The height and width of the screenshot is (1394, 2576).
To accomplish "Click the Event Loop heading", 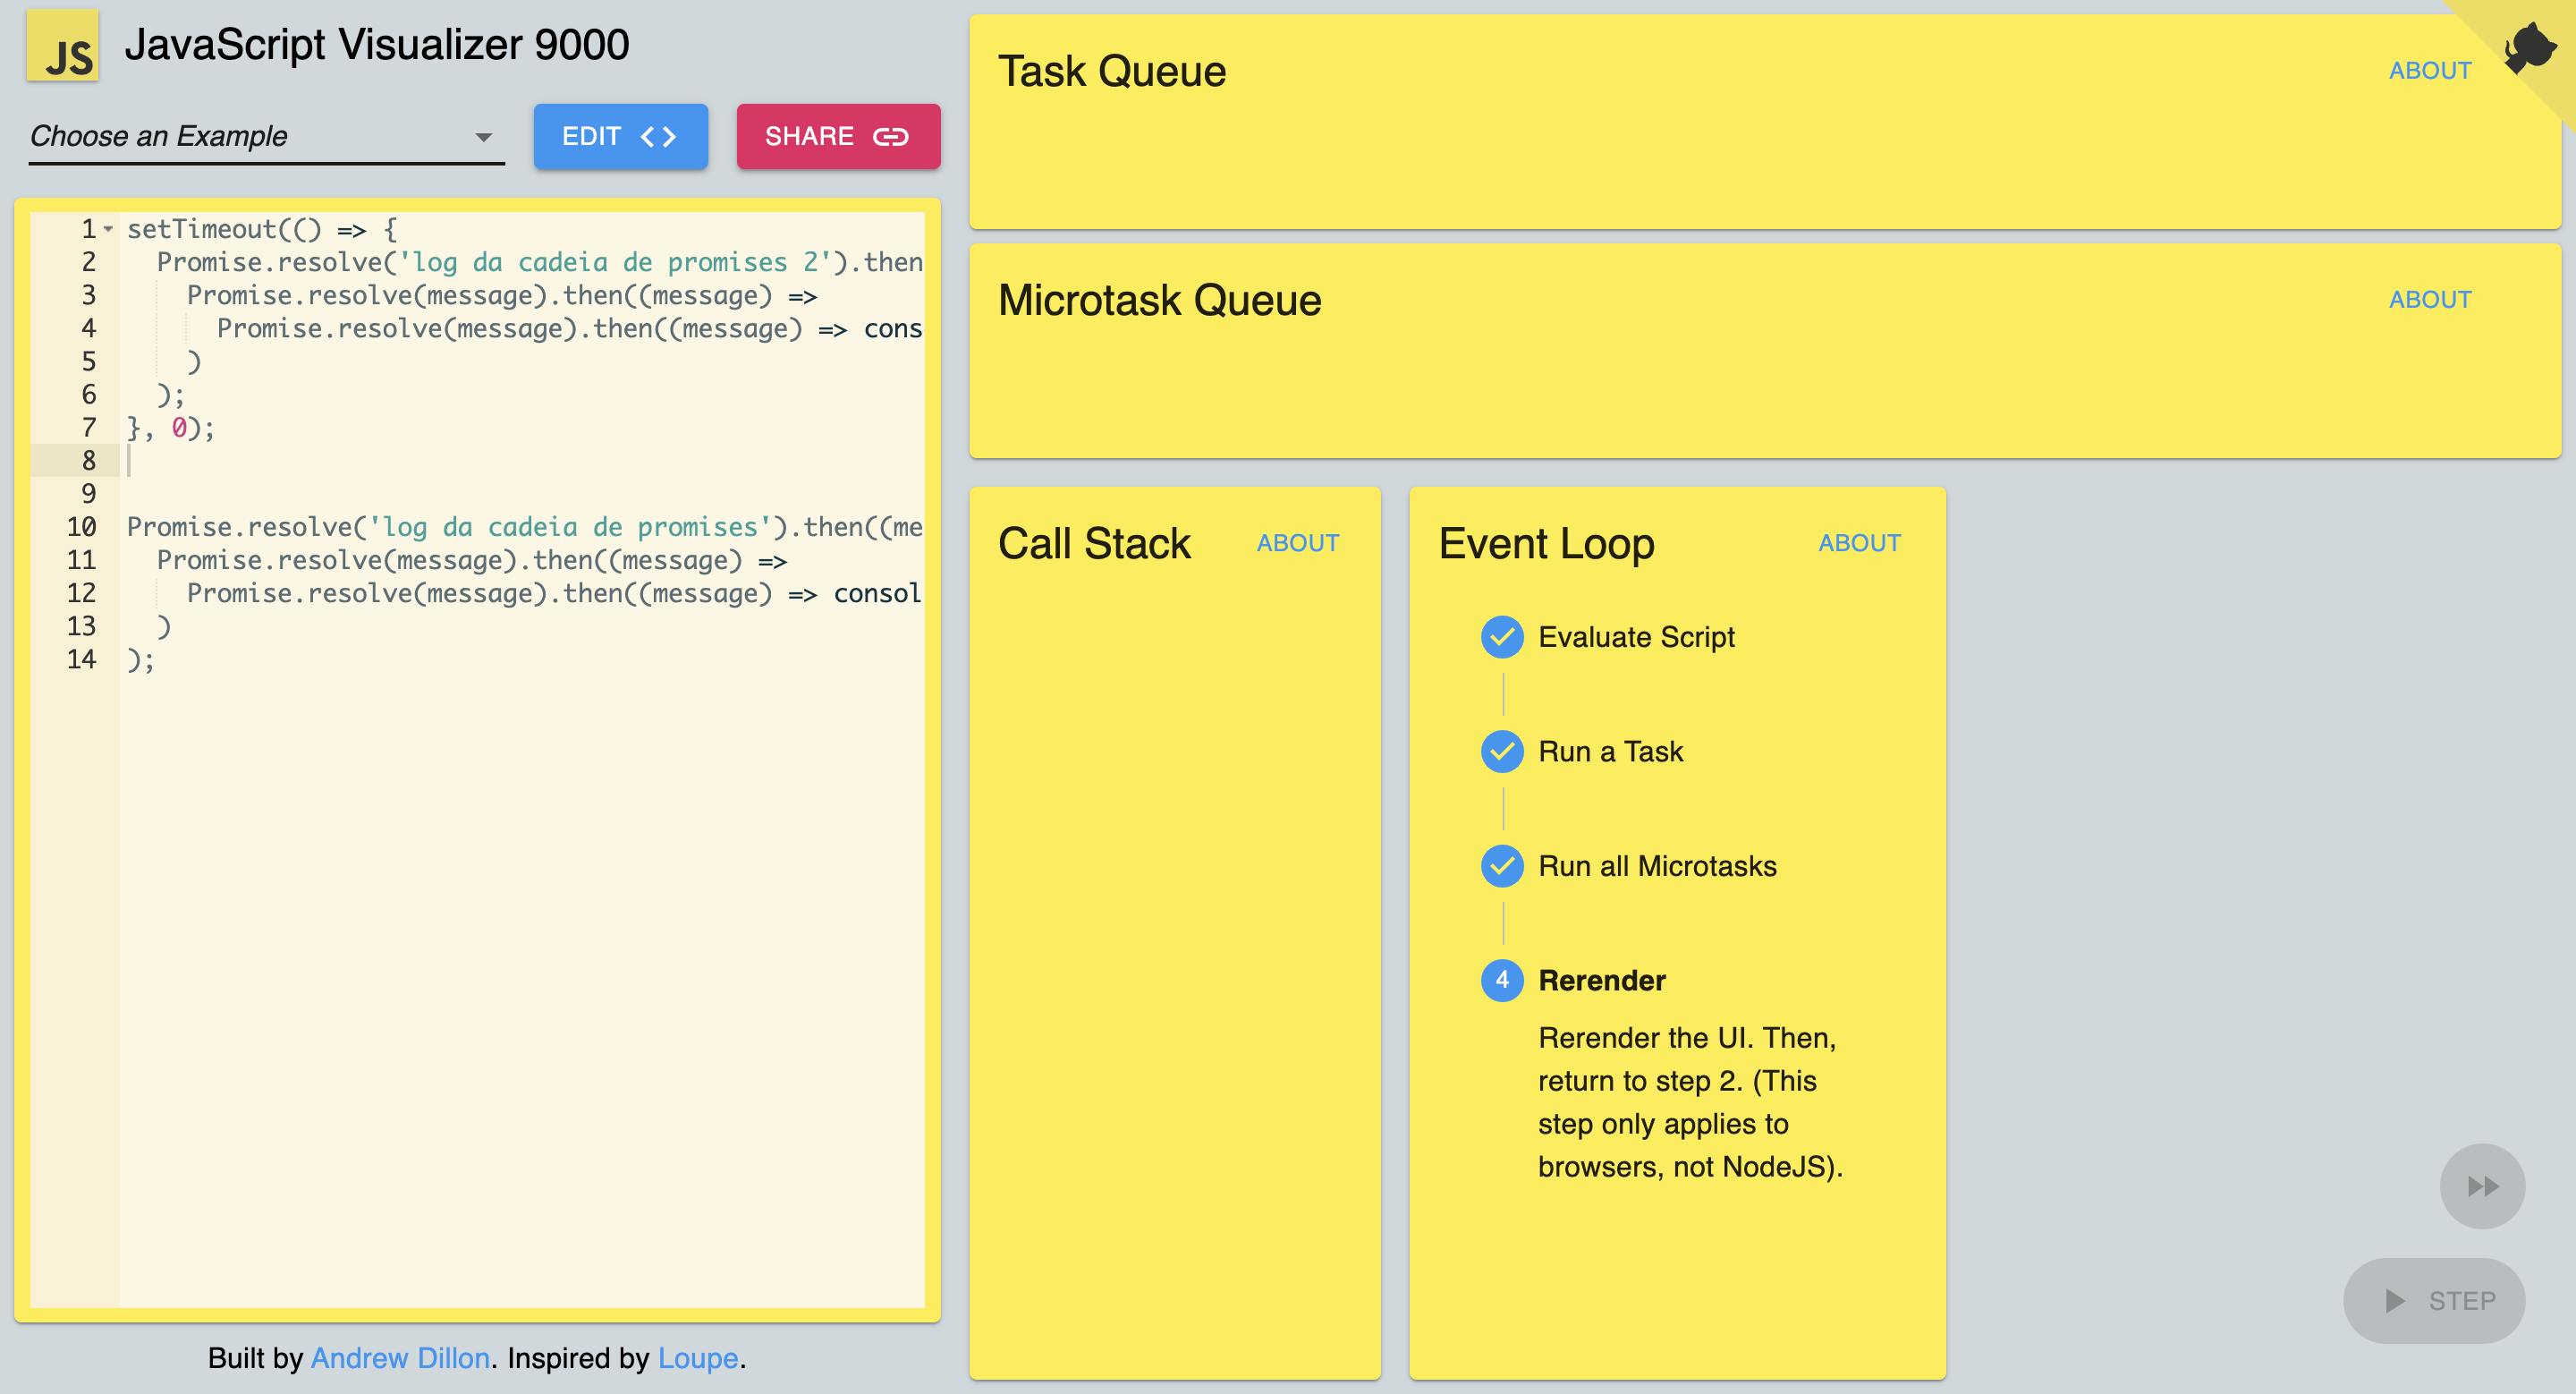I will point(1546,544).
